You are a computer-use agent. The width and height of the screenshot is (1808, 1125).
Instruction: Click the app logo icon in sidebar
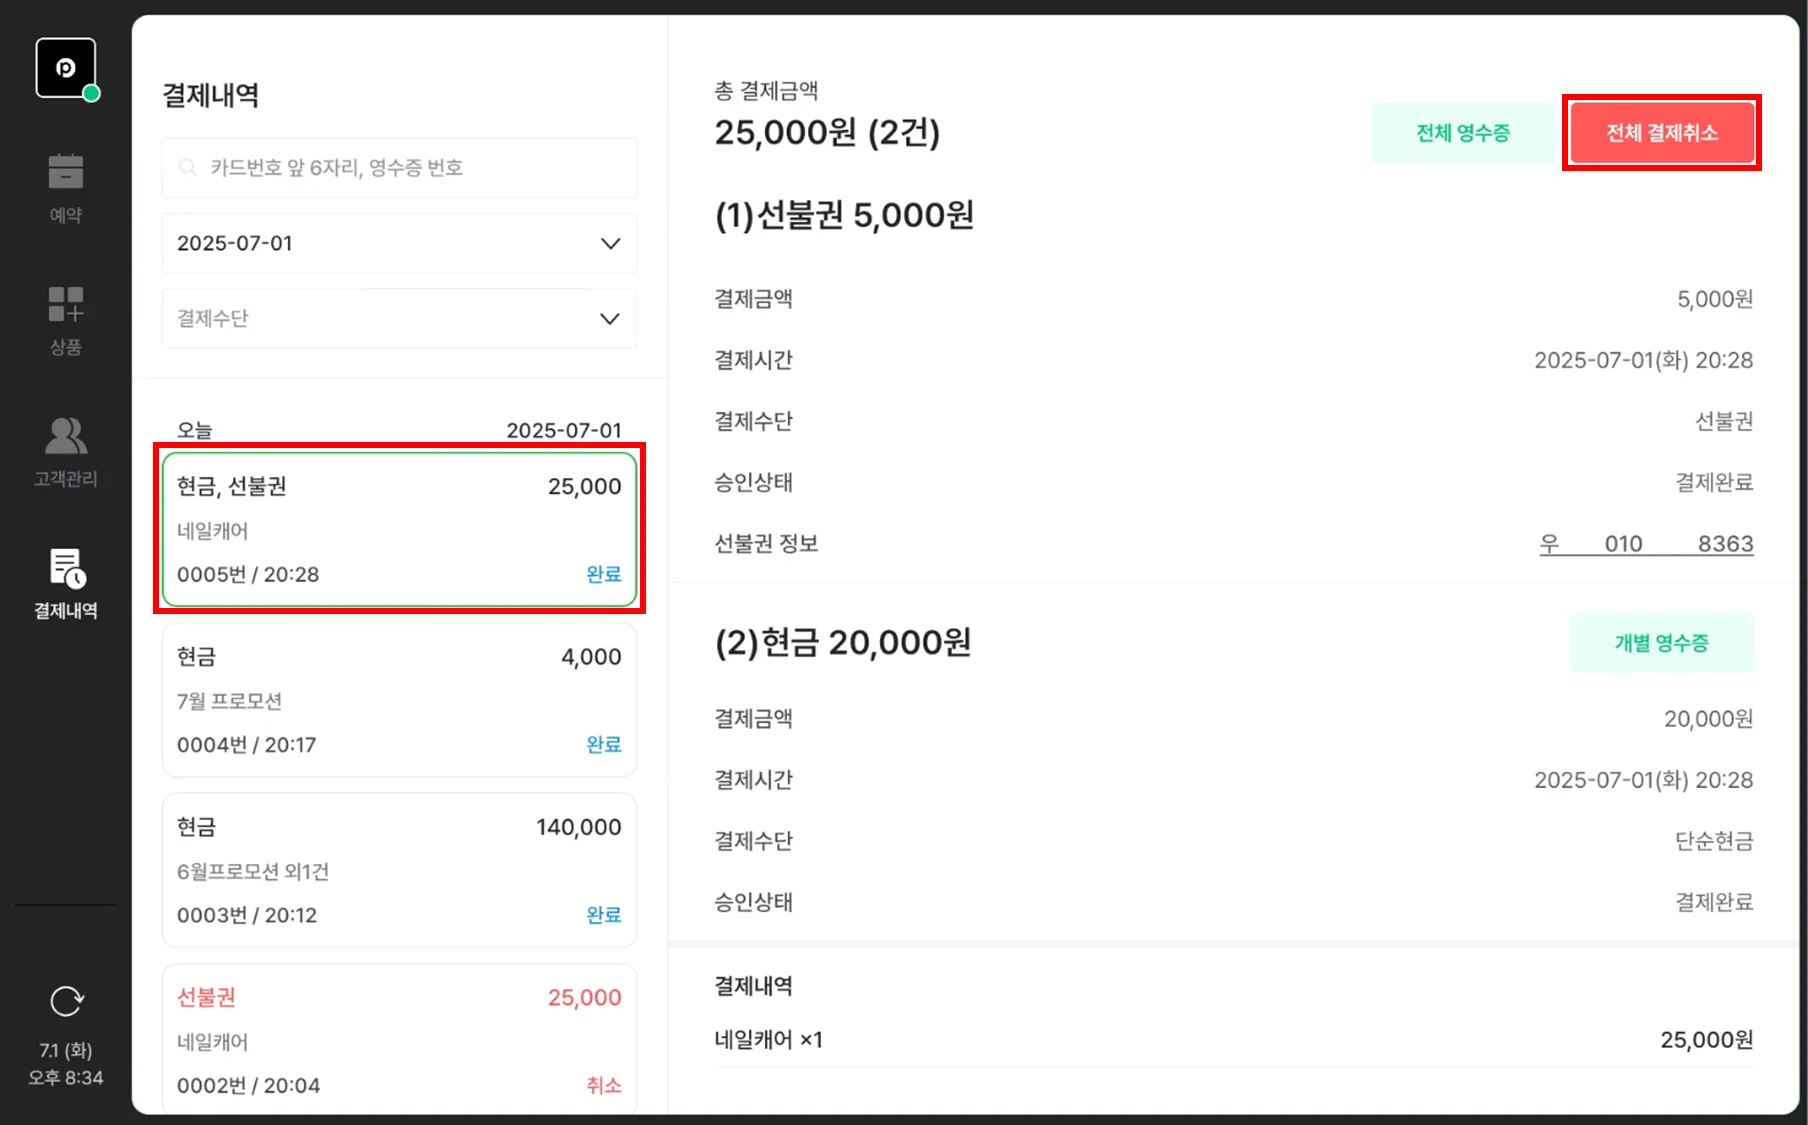click(x=66, y=68)
